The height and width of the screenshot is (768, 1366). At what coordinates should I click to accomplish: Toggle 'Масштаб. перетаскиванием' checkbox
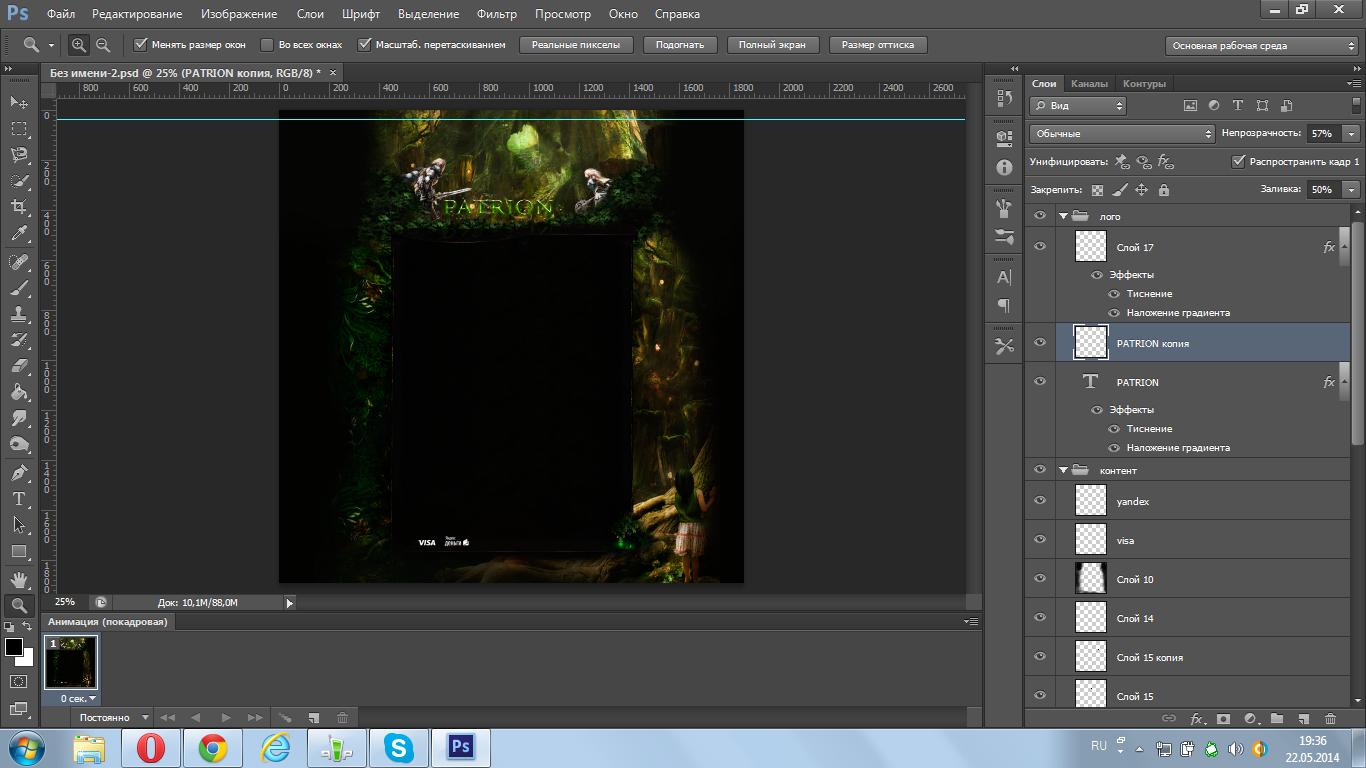[x=365, y=45]
